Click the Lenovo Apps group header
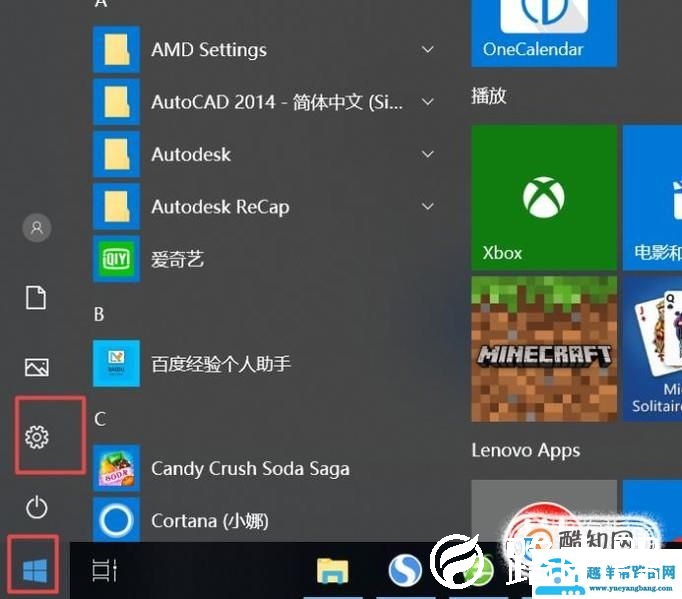The image size is (682, 599). pos(526,450)
